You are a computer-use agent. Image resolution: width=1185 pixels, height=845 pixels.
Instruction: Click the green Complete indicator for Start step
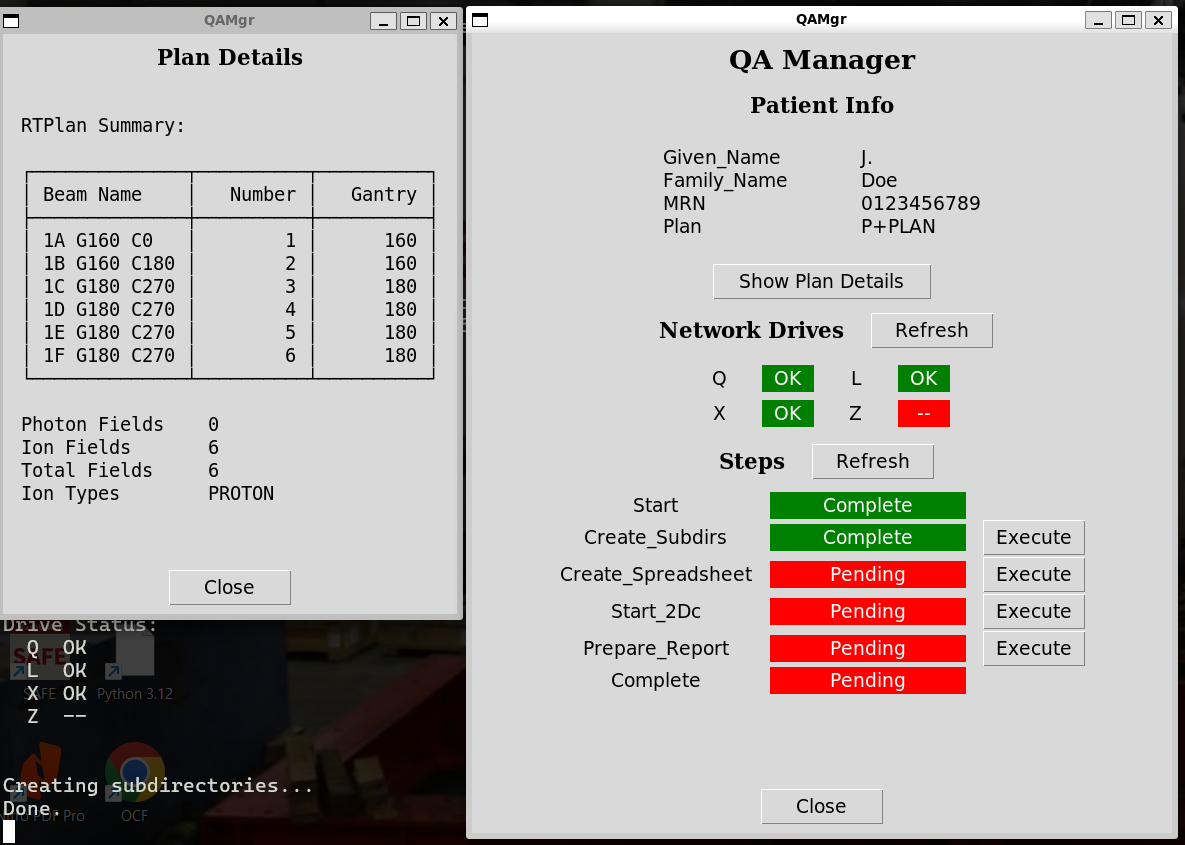[867, 505]
